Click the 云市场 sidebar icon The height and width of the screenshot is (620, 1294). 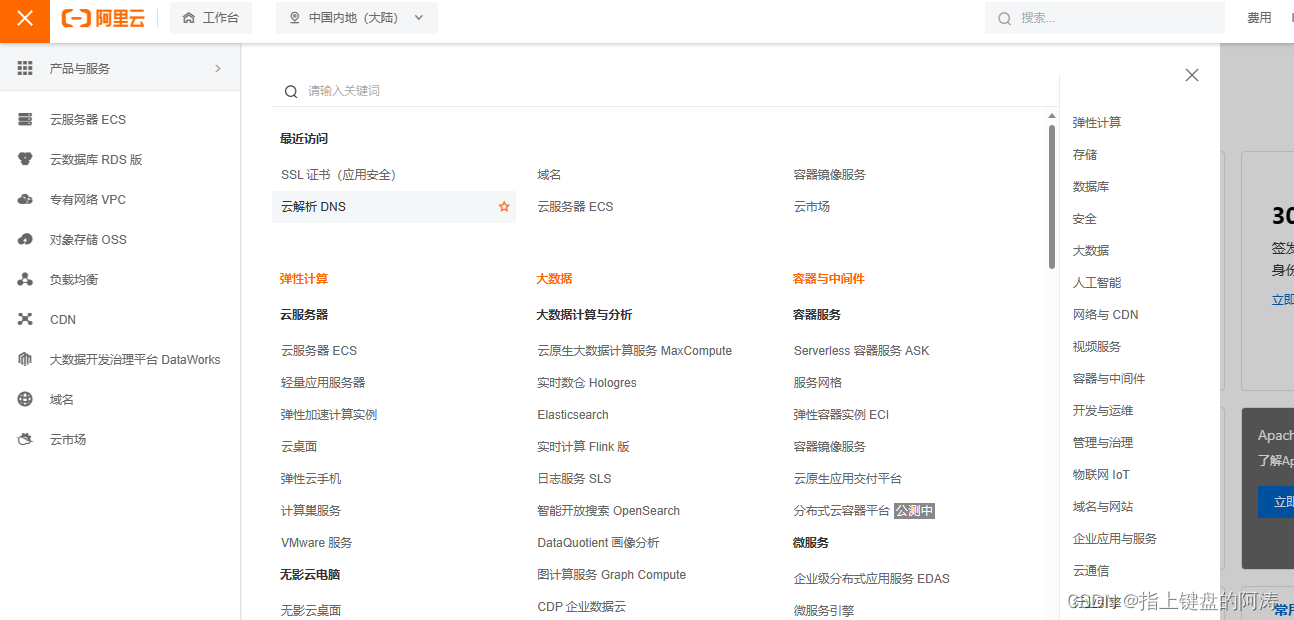(x=26, y=439)
